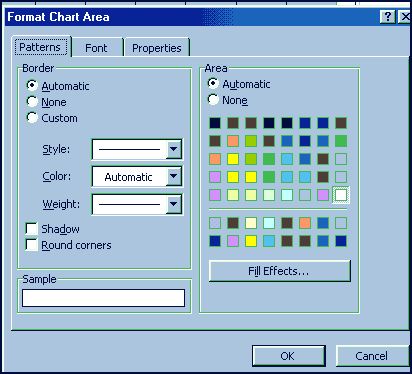The image size is (412, 374).
Task: Select the white color swatch
Action: [x=341, y=195]
